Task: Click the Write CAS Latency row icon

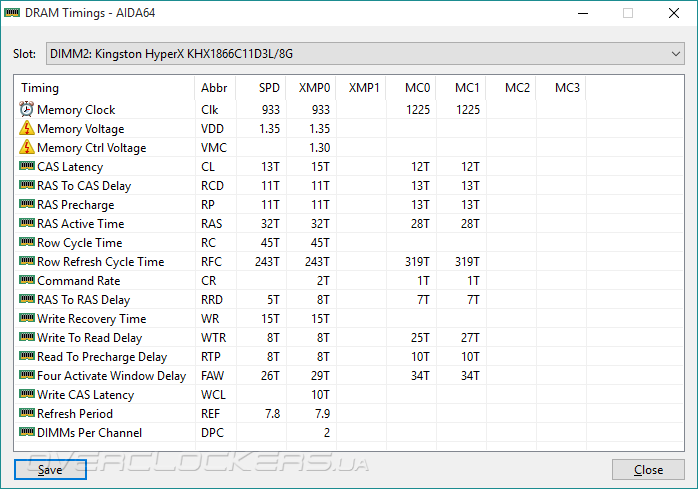Action: [x=26, y=395]
